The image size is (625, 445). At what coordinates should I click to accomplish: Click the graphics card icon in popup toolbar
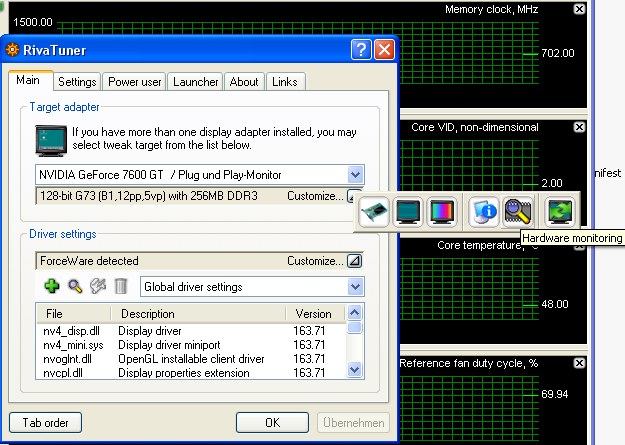coord(374,211)
